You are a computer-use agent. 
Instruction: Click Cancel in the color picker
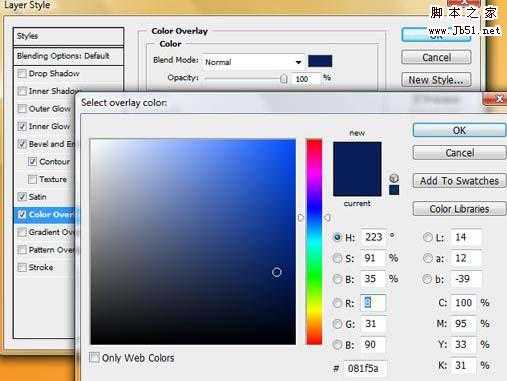click(459, 153)
